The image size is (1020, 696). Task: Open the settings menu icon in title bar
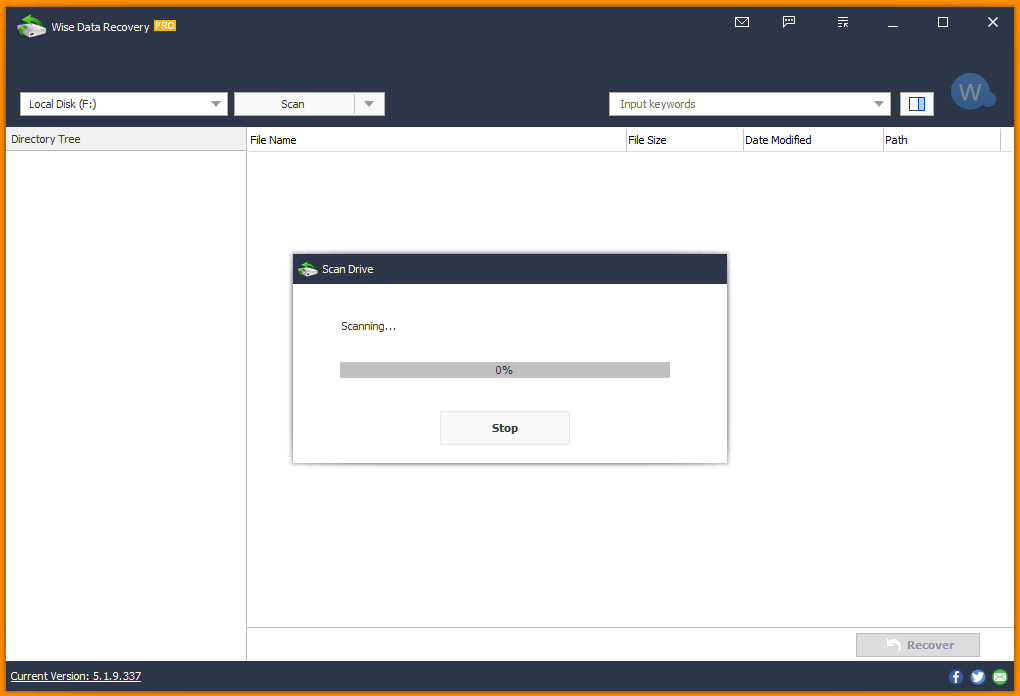coord(843,22)
